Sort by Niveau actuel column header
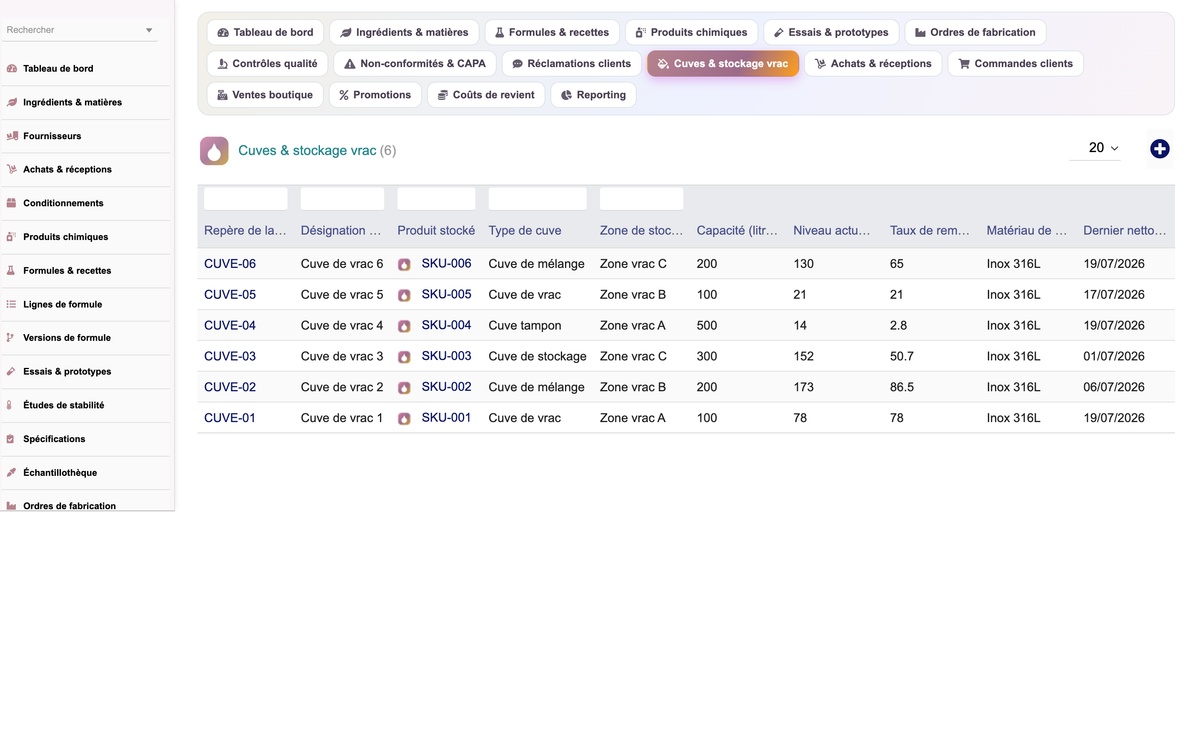 tap(832, 231)
